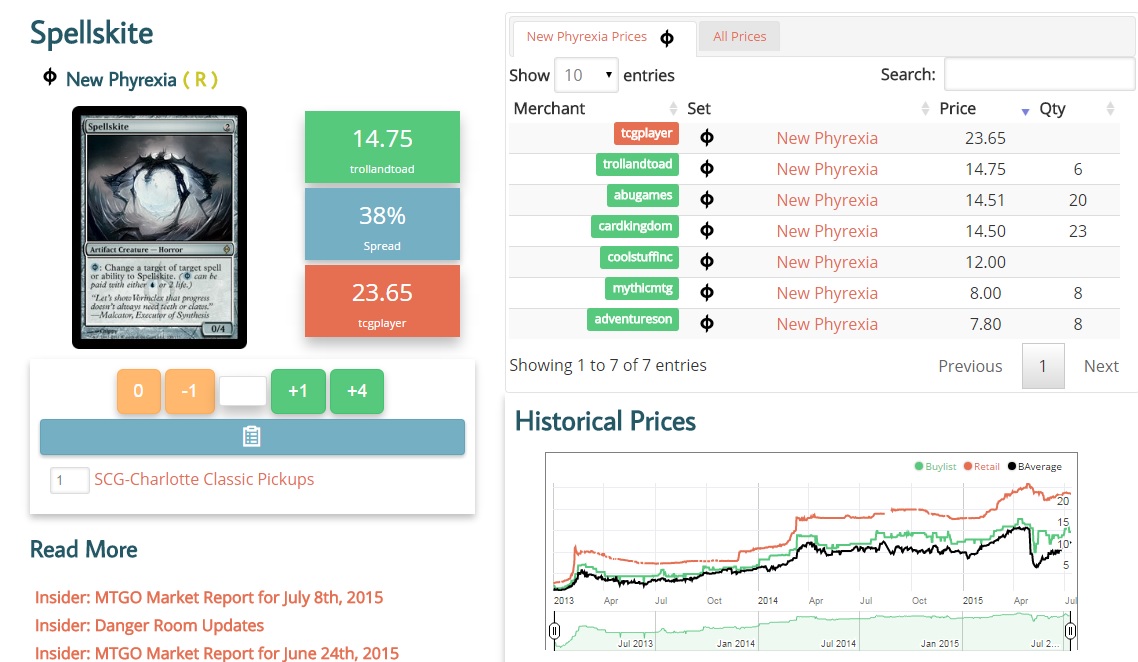Image resolution: width=1138 pixels, height=662 pixels.
Task: Go to the Next page of entries
Action: tap(1100, 366)
